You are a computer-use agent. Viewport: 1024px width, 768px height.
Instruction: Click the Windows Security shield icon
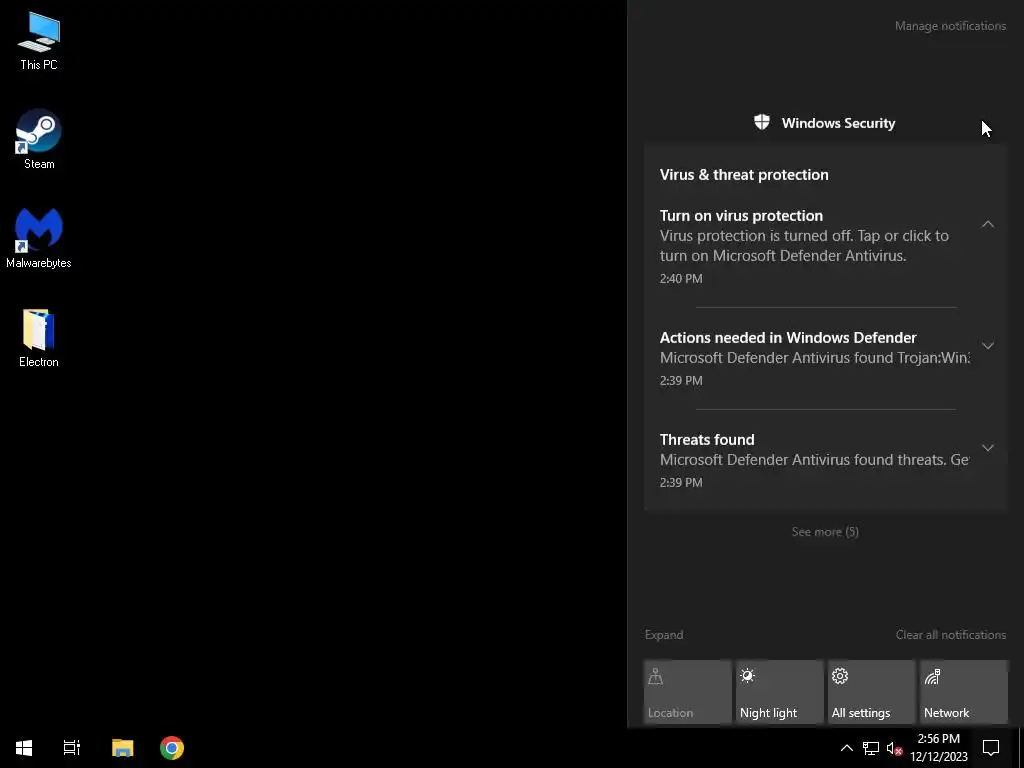click(x=761, y=122)
